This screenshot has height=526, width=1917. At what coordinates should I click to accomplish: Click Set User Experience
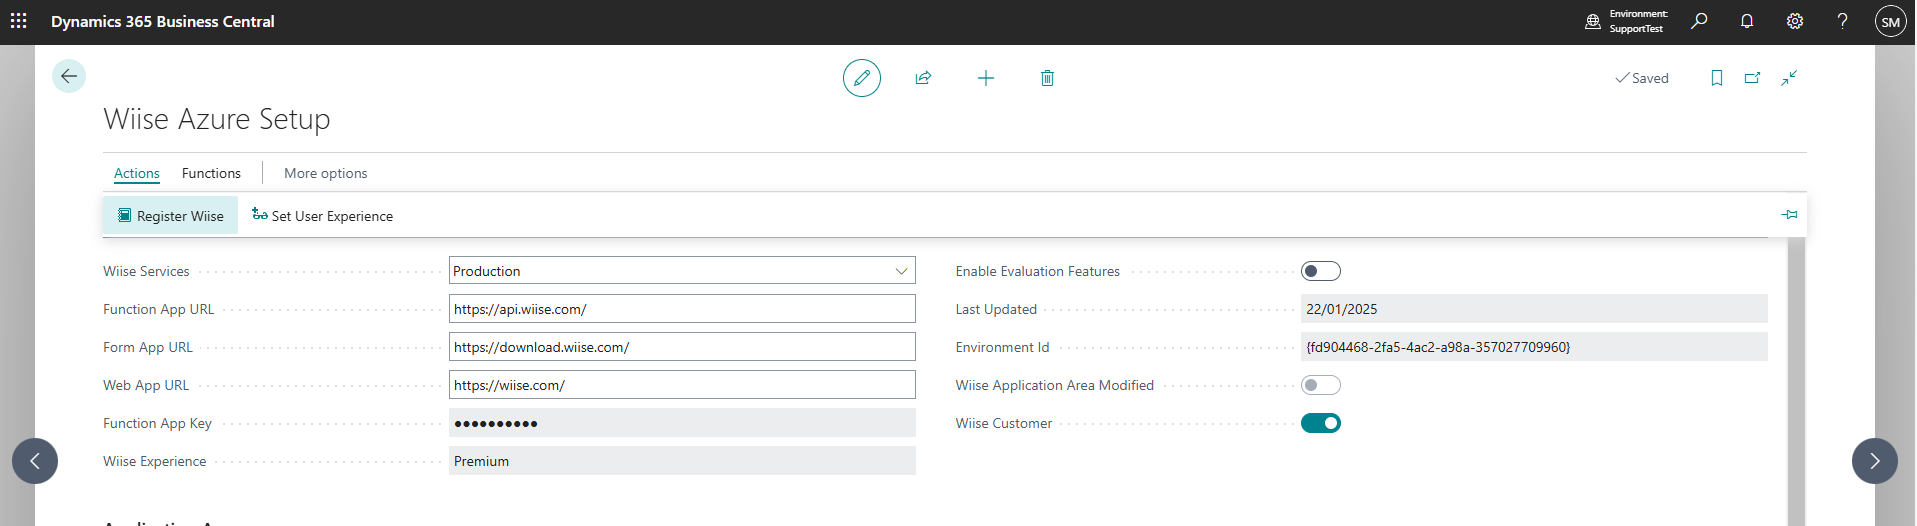point(322,215)
